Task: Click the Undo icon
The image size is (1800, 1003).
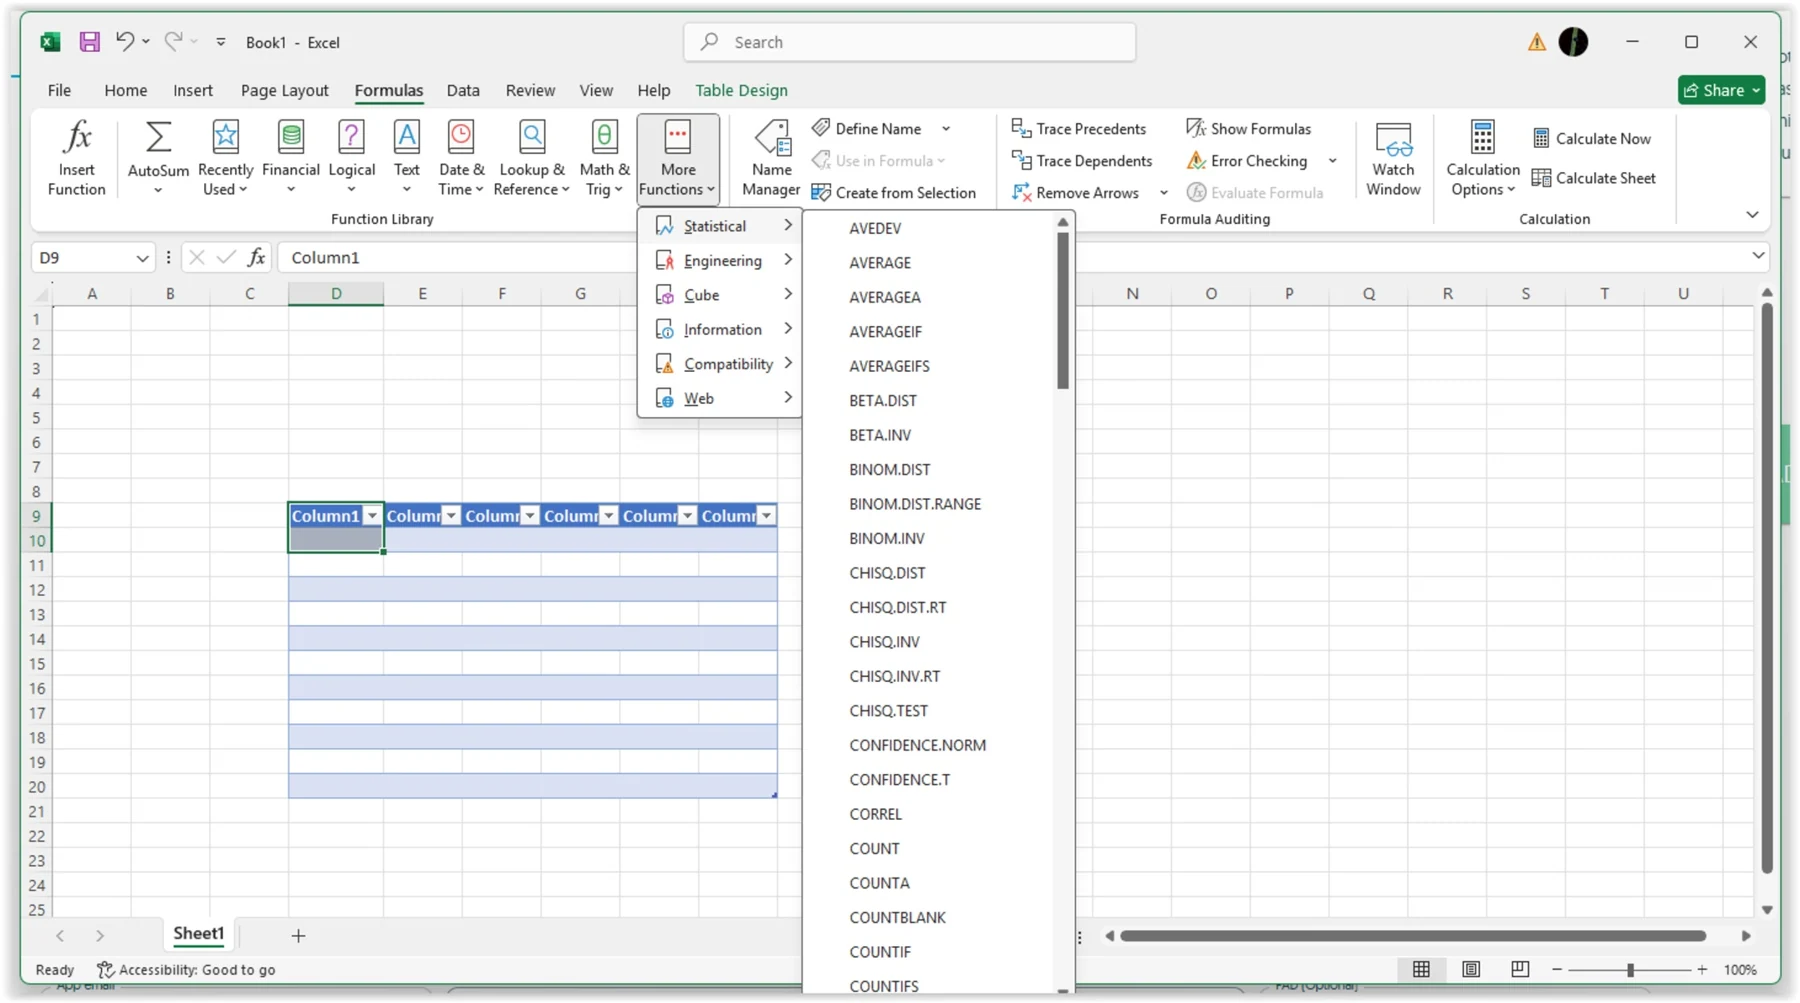Action: 124,42
